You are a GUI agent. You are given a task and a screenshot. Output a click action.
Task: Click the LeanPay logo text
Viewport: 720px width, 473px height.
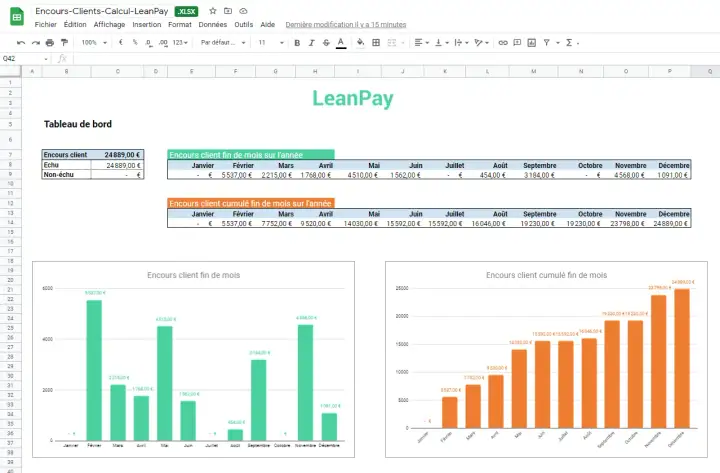[x=353, y=98]
